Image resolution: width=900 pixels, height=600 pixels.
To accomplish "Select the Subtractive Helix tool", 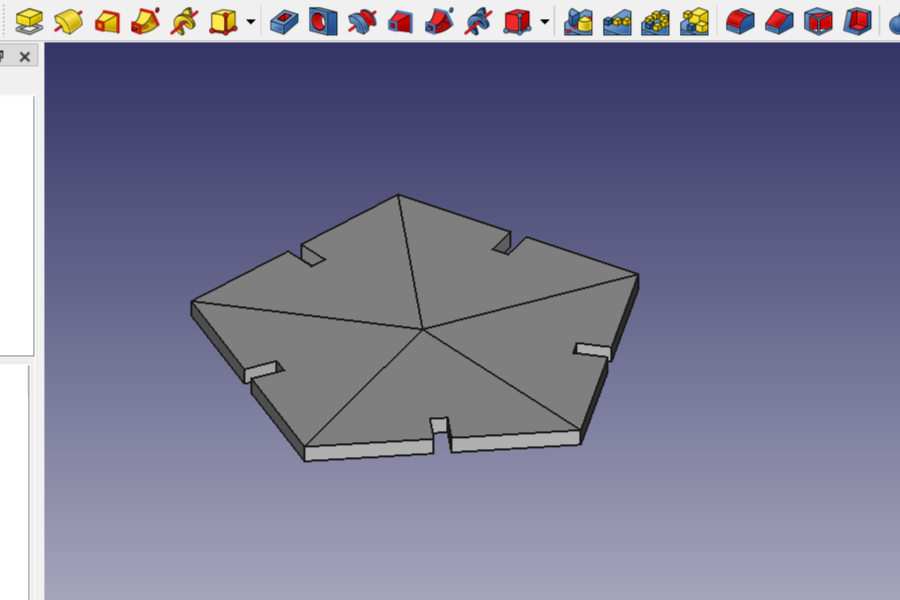I will [477, 17].
